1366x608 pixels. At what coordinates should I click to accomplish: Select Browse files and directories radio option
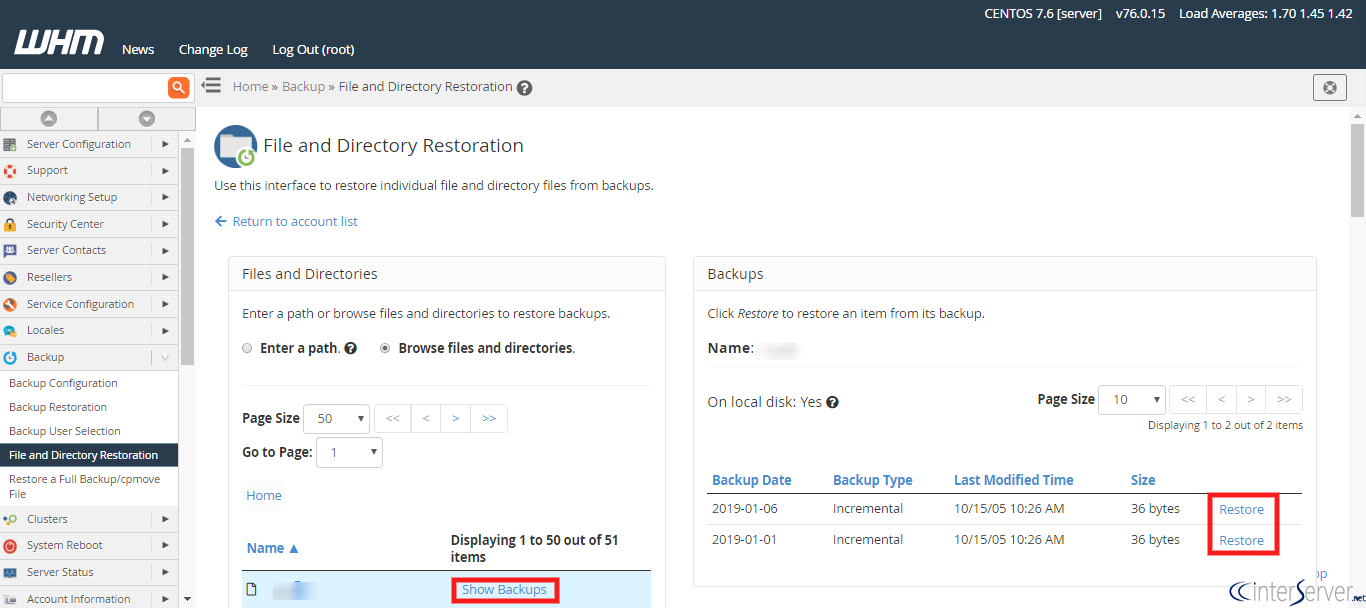pos(385,349)
